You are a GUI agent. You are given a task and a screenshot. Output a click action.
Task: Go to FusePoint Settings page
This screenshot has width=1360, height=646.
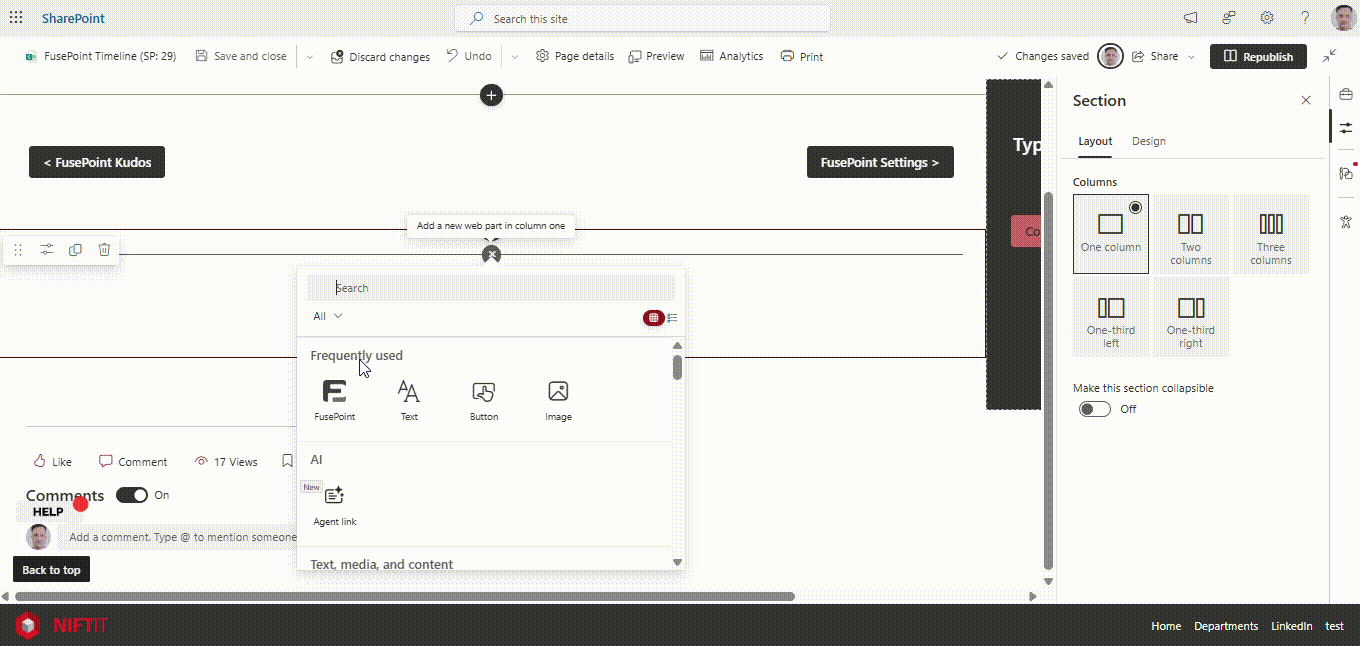click(879, 162)
